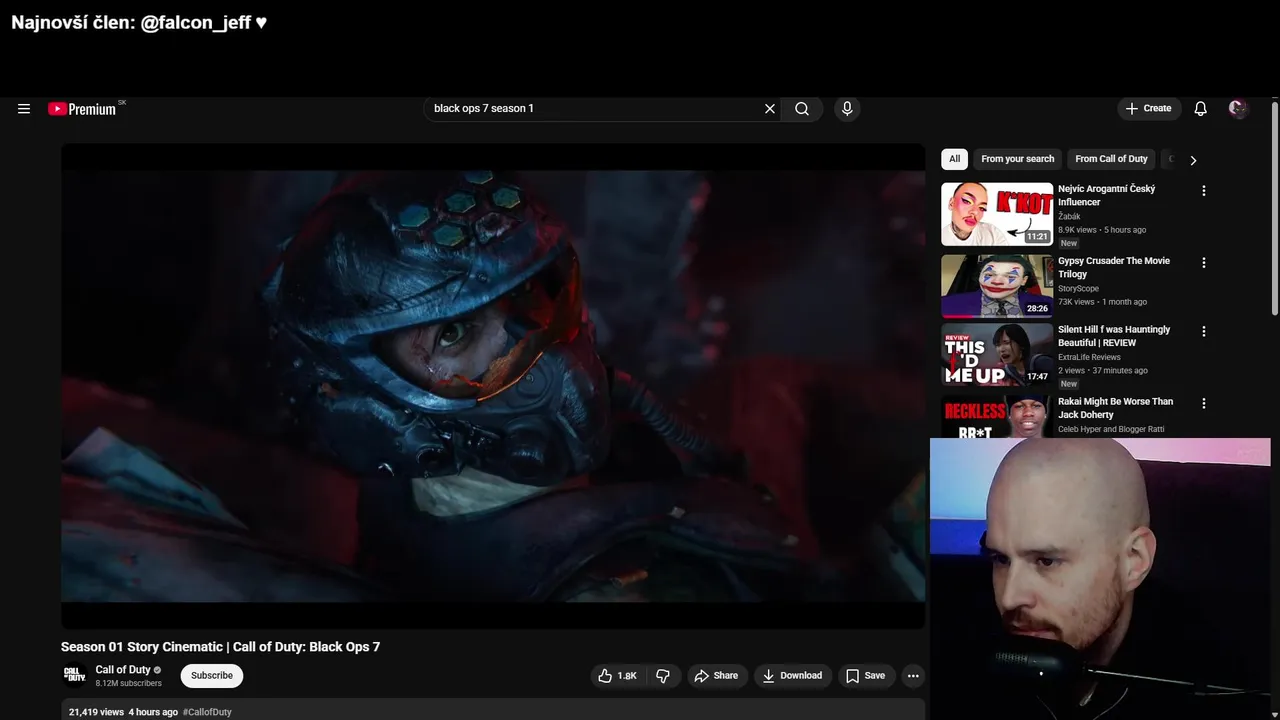Run search with magnifier button
This screenshot has height=720, width=1280.
click(x=802, y=109)
